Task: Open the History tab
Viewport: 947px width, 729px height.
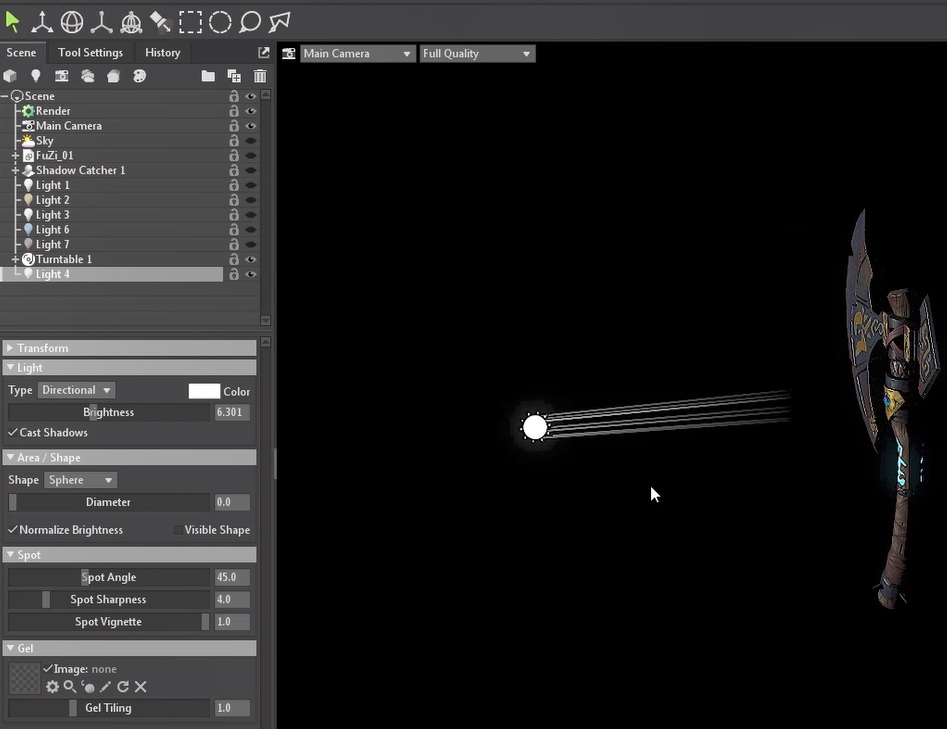Action: click(162, 53)
